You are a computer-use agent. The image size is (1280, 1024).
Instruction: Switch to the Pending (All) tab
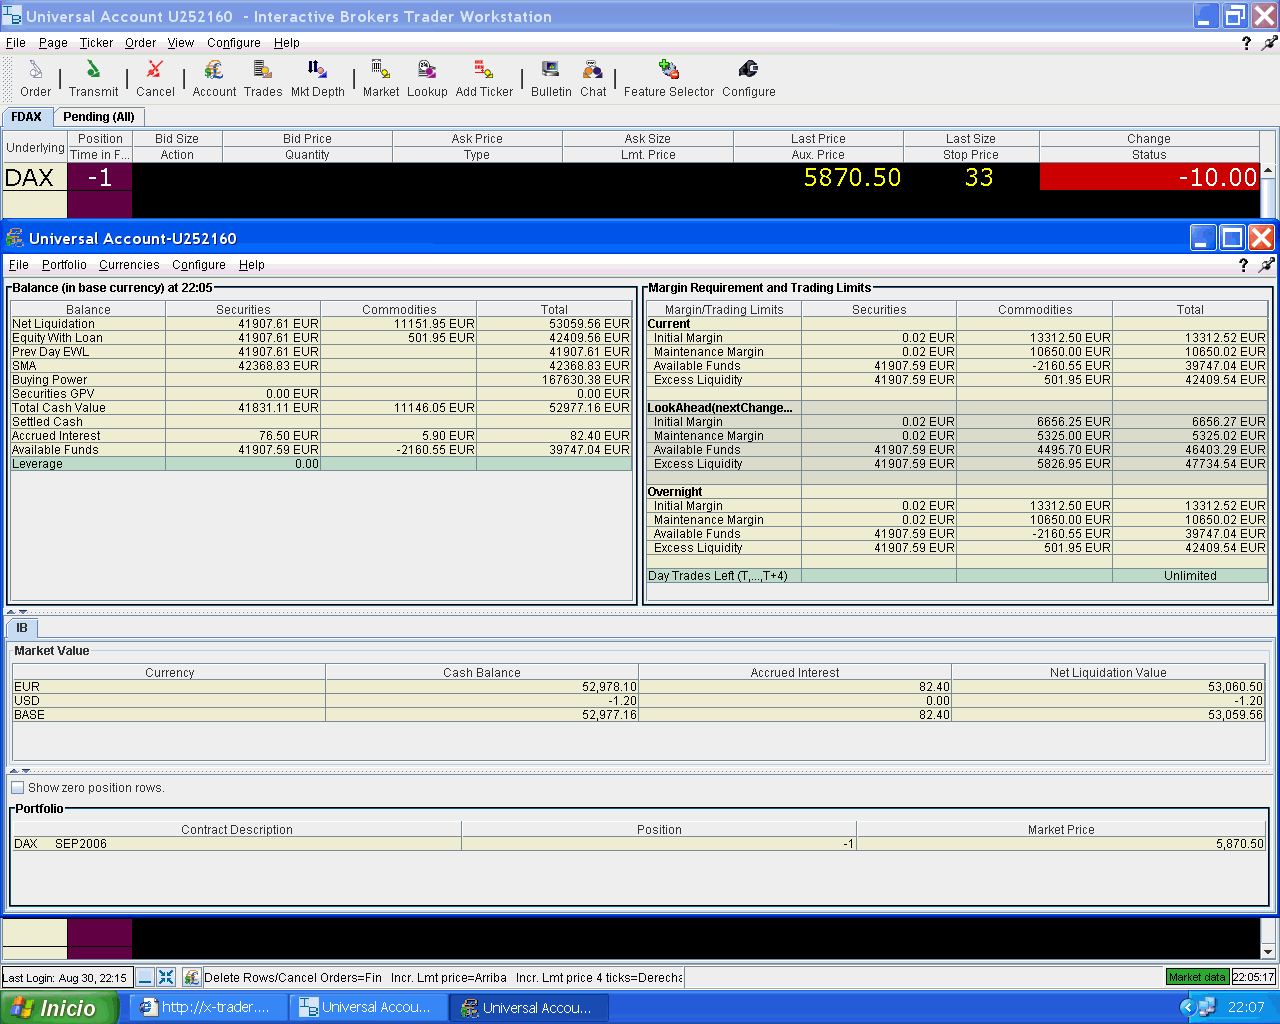98,117
